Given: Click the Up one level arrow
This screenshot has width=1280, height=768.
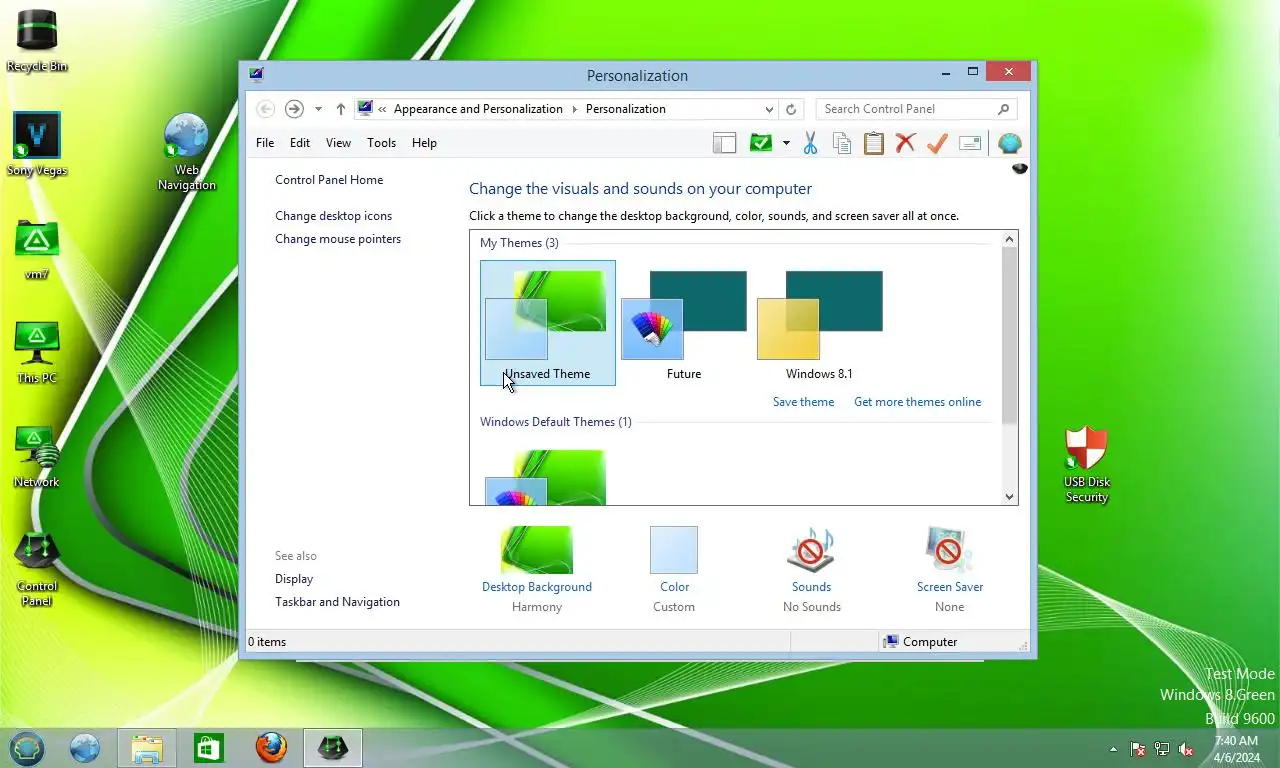Looking at the screenshot, I should coord(340,109).
